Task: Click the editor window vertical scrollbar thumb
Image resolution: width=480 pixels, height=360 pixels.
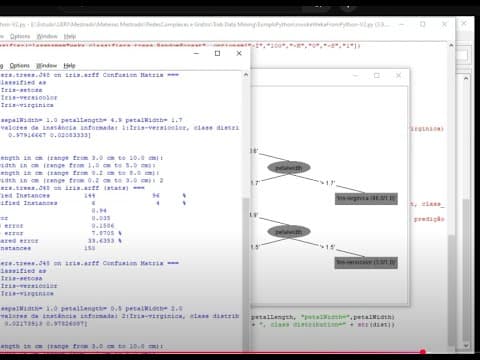Action: [451, 290]
